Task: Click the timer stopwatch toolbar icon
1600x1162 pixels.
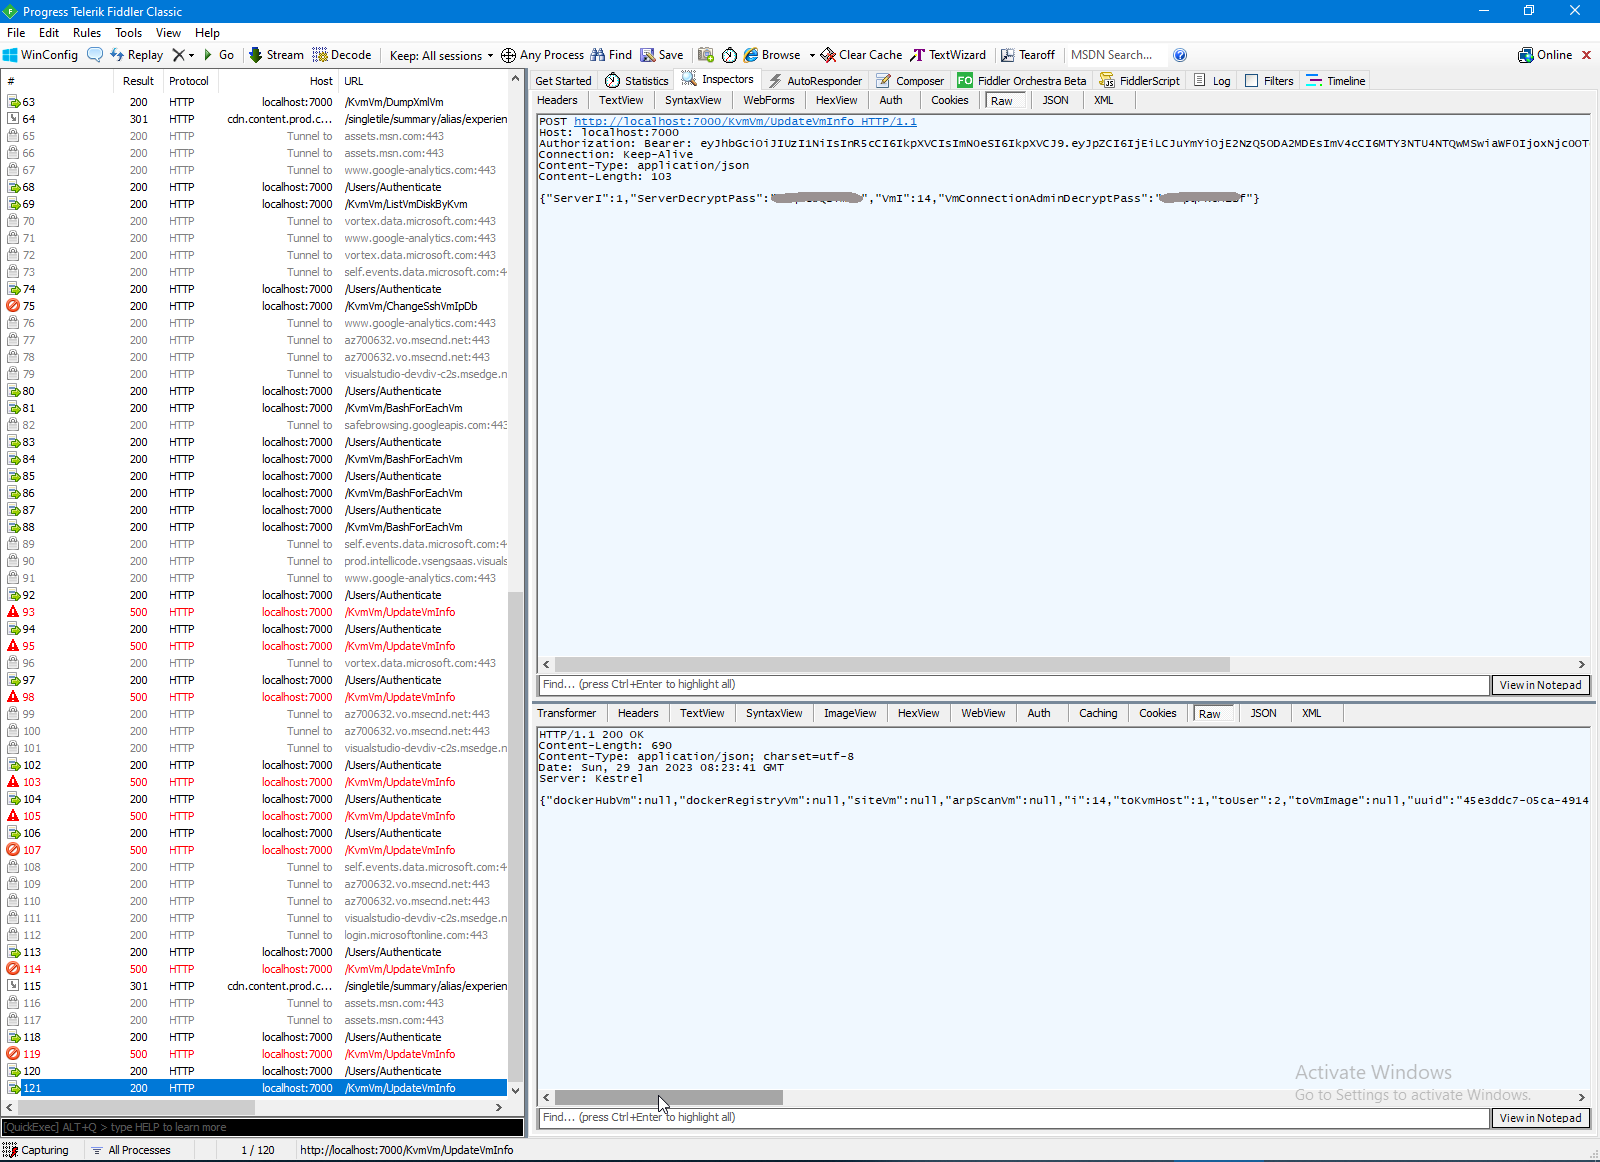Action: (x=729, y=55)
